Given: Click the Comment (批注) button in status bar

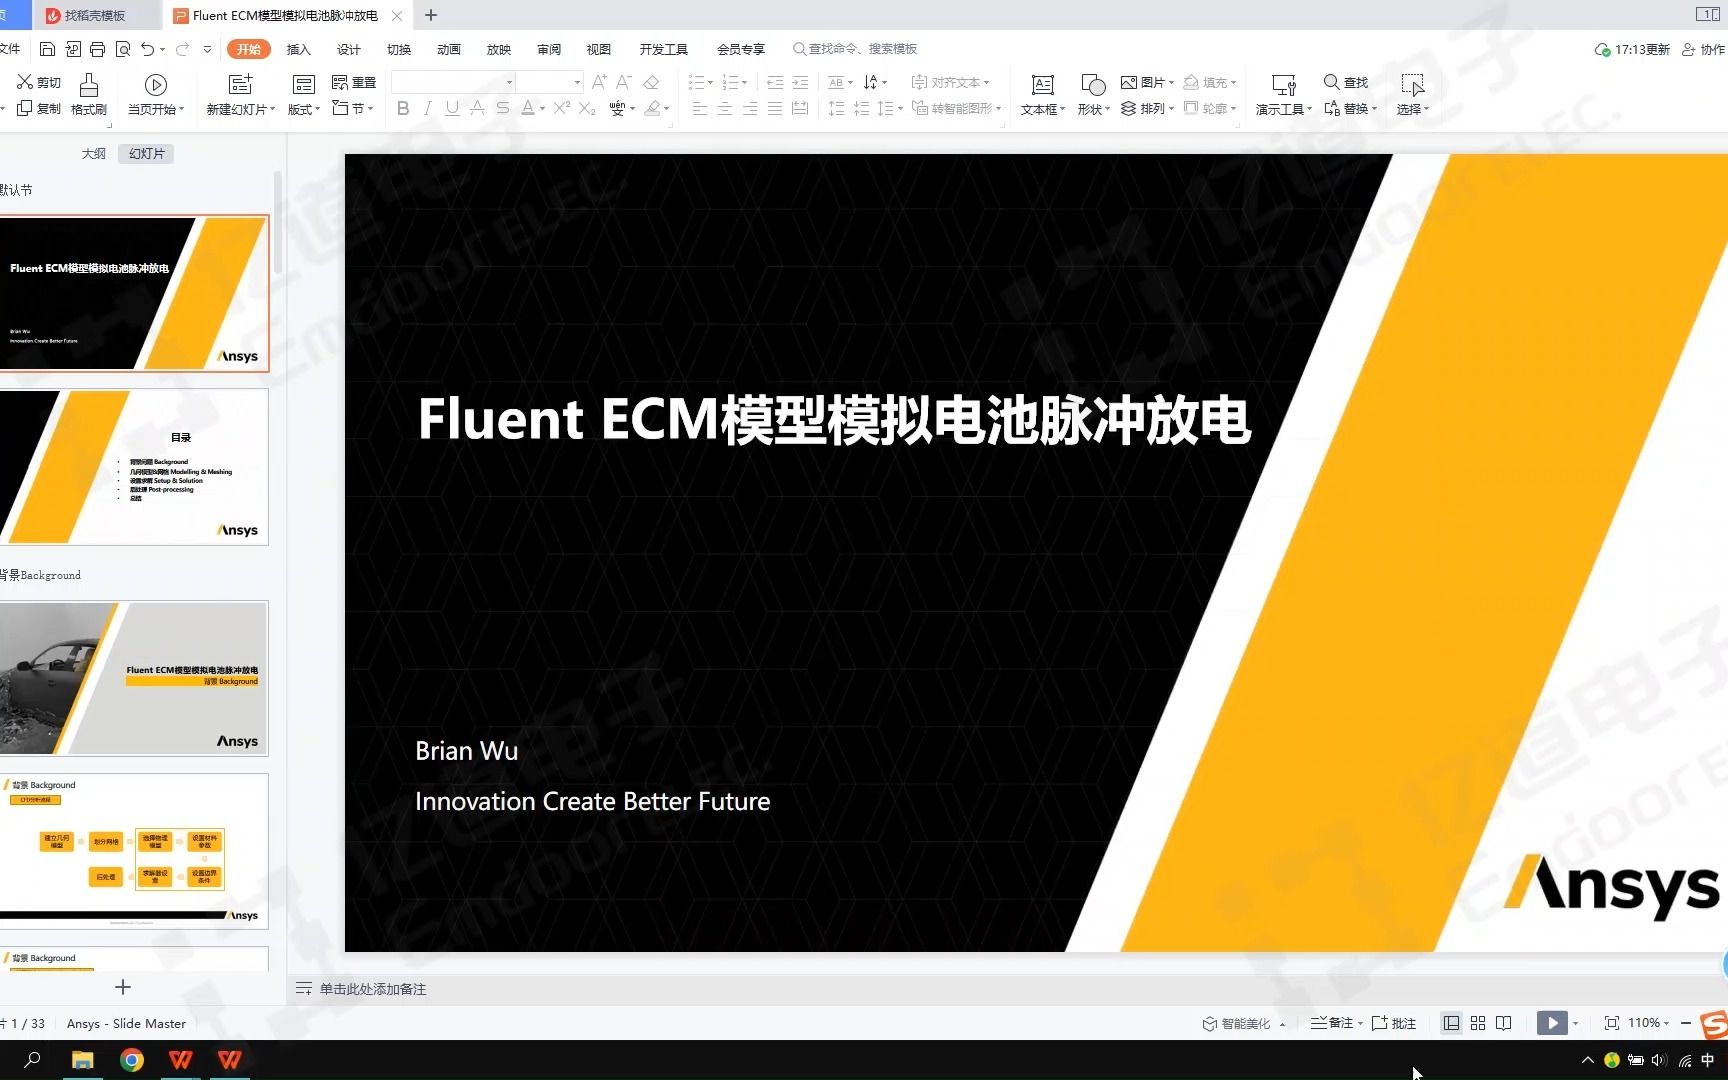Looking at the screenshot, I should [1394, 1023].
